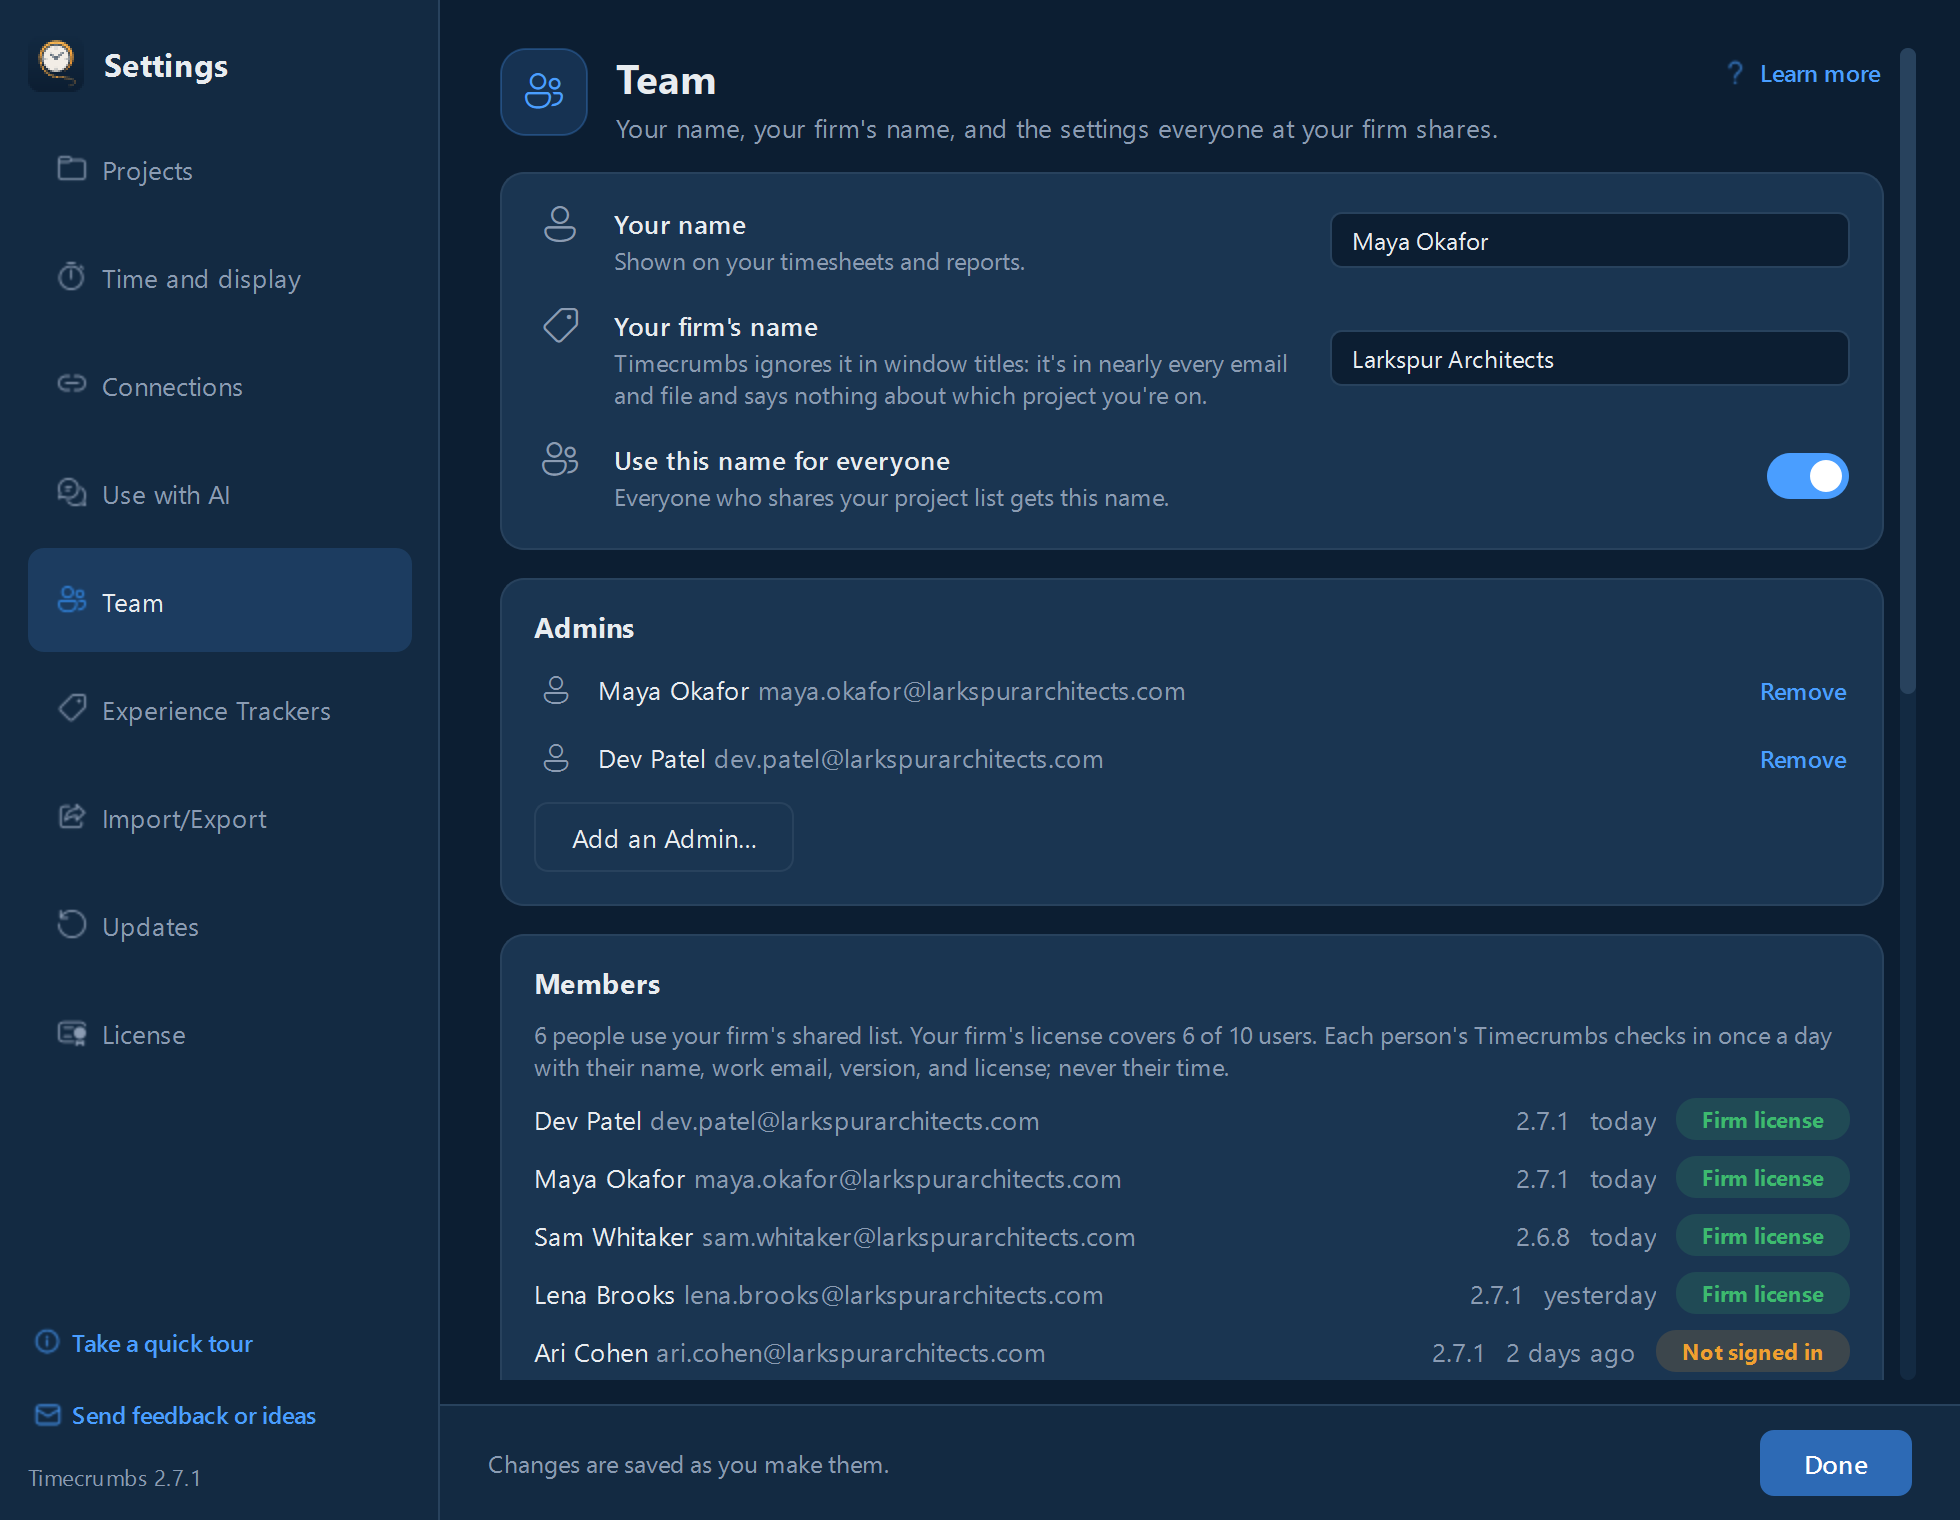Click the person icon beside Your name
1960x1520 pixels.
[560, 224]
